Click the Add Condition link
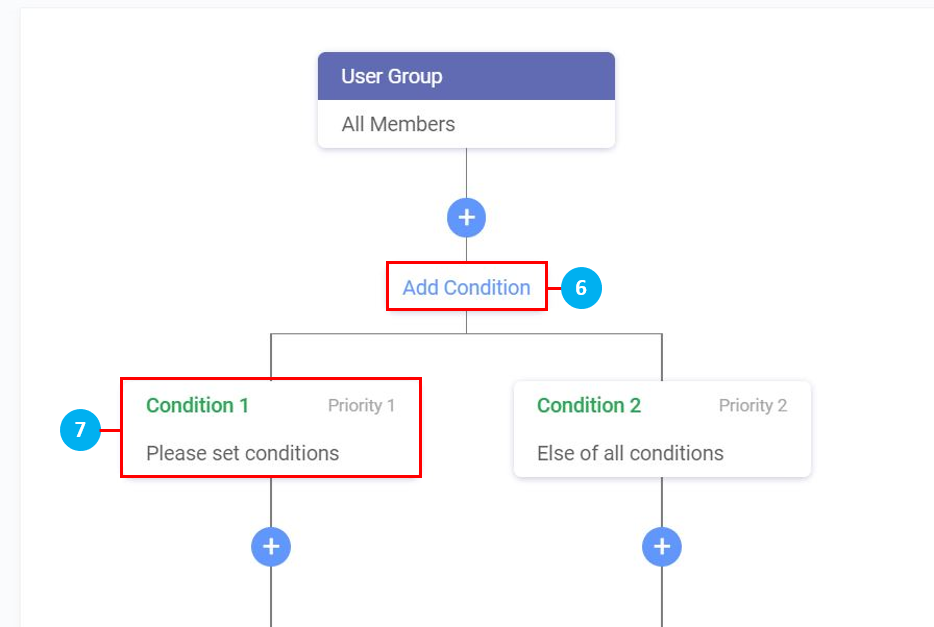Screen dimensions: 934x627 coord(466,288)
